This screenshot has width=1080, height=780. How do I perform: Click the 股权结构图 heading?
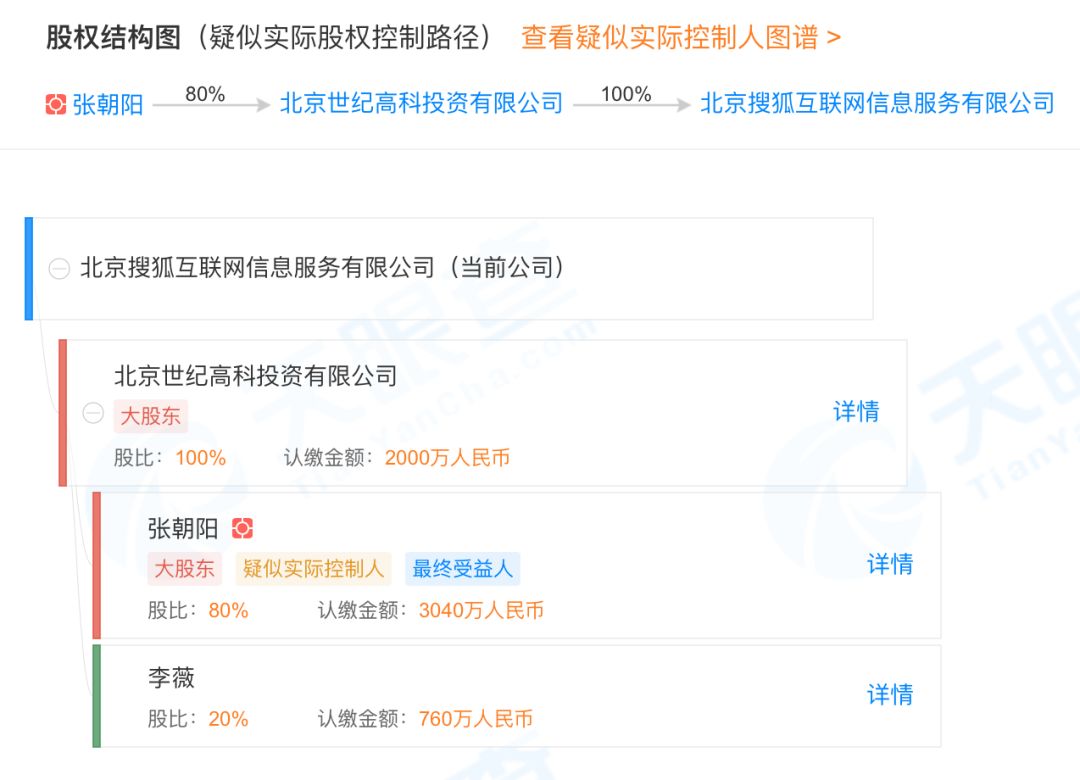(x=113, y=38)
